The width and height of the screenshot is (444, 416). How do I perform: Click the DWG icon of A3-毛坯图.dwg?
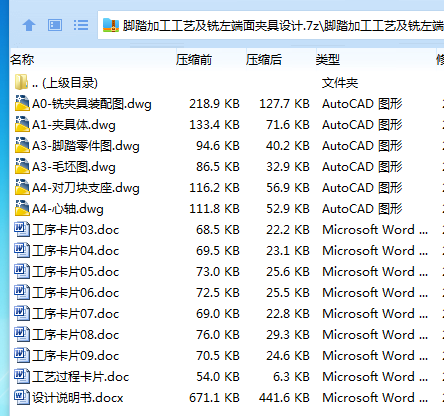tap(22, 166)
